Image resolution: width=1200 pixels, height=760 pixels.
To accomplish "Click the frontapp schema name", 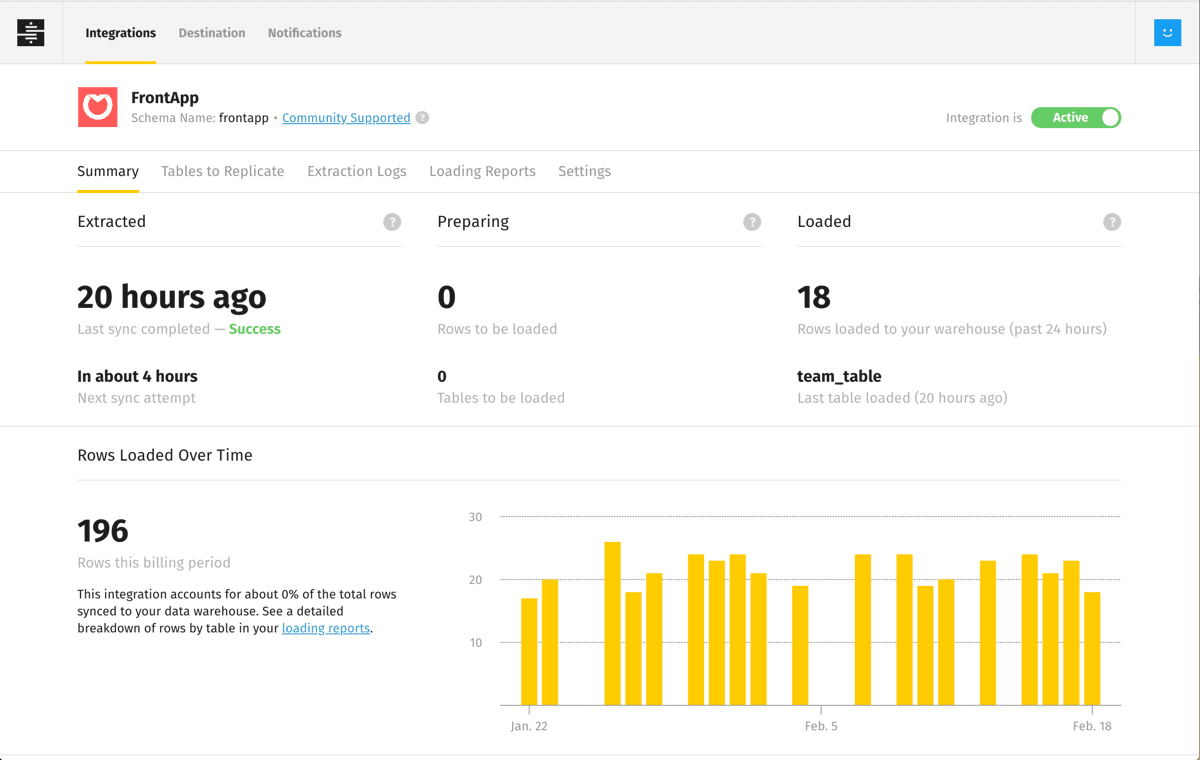I will 244,118.
